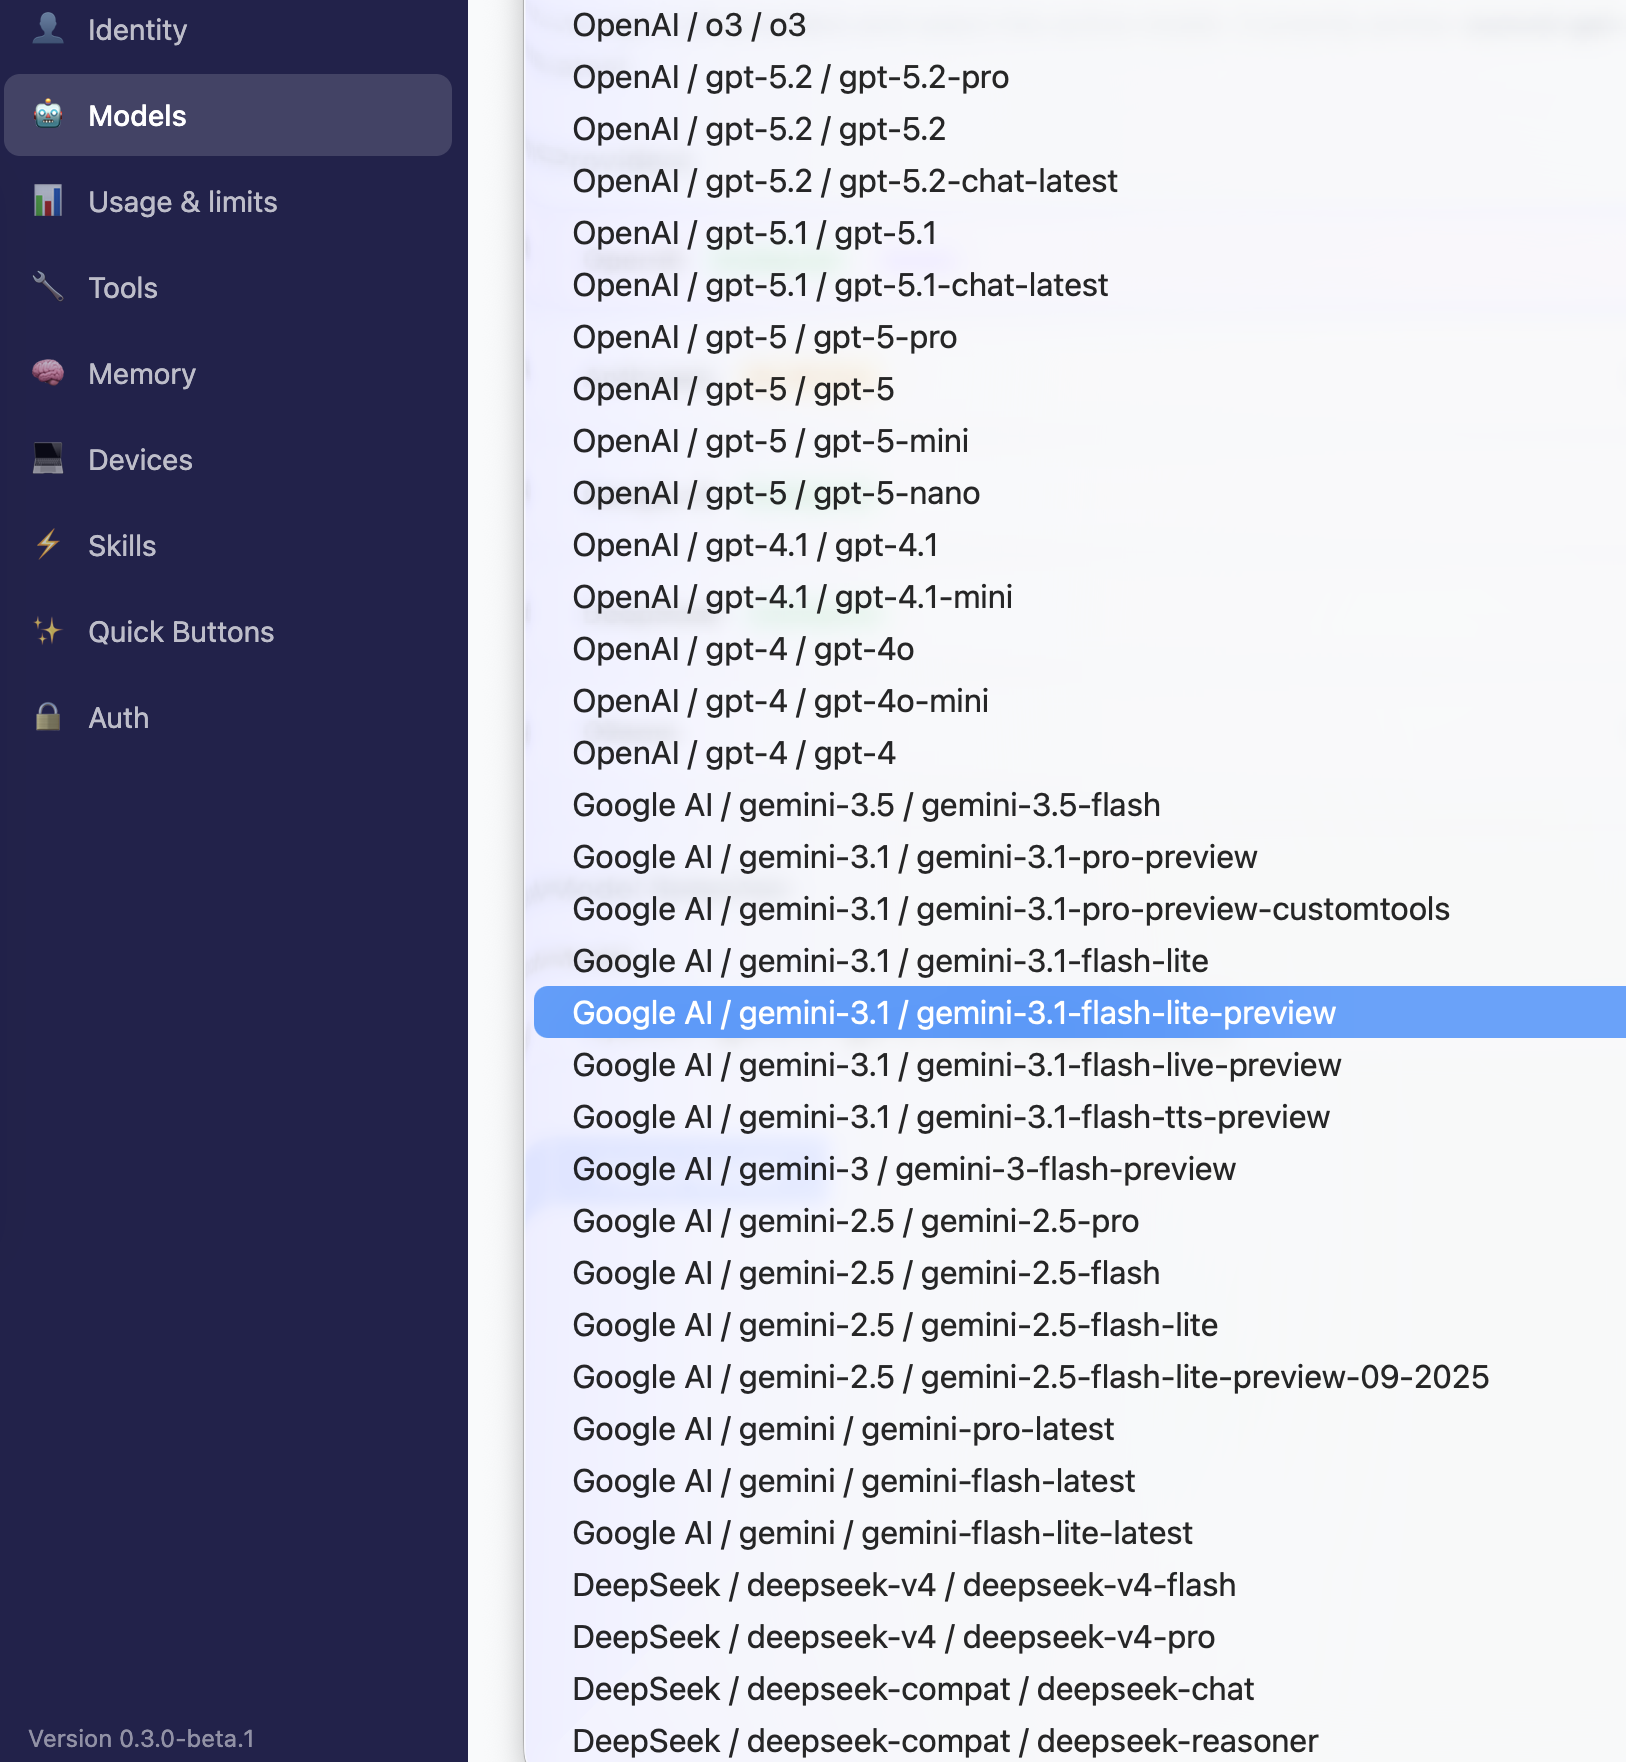The image size is (1626, 1762).
Task: Click the Quick Buttons sparkles icon
Action: 48,630
